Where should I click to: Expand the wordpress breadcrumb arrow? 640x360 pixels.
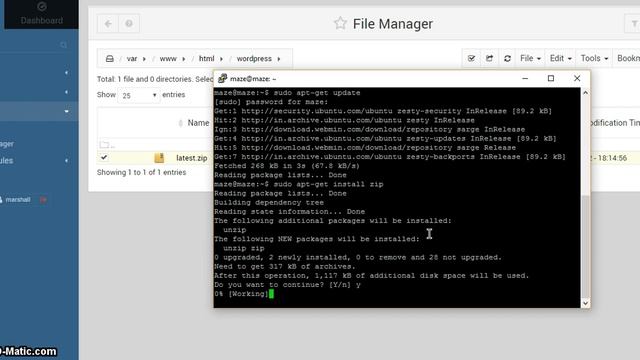click(279, 59)
